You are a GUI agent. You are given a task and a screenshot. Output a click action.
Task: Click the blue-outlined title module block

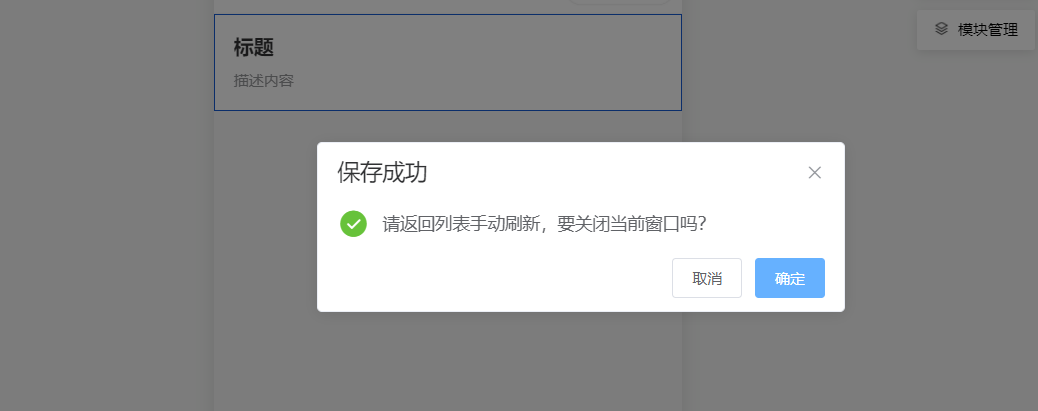coord(448,62)
